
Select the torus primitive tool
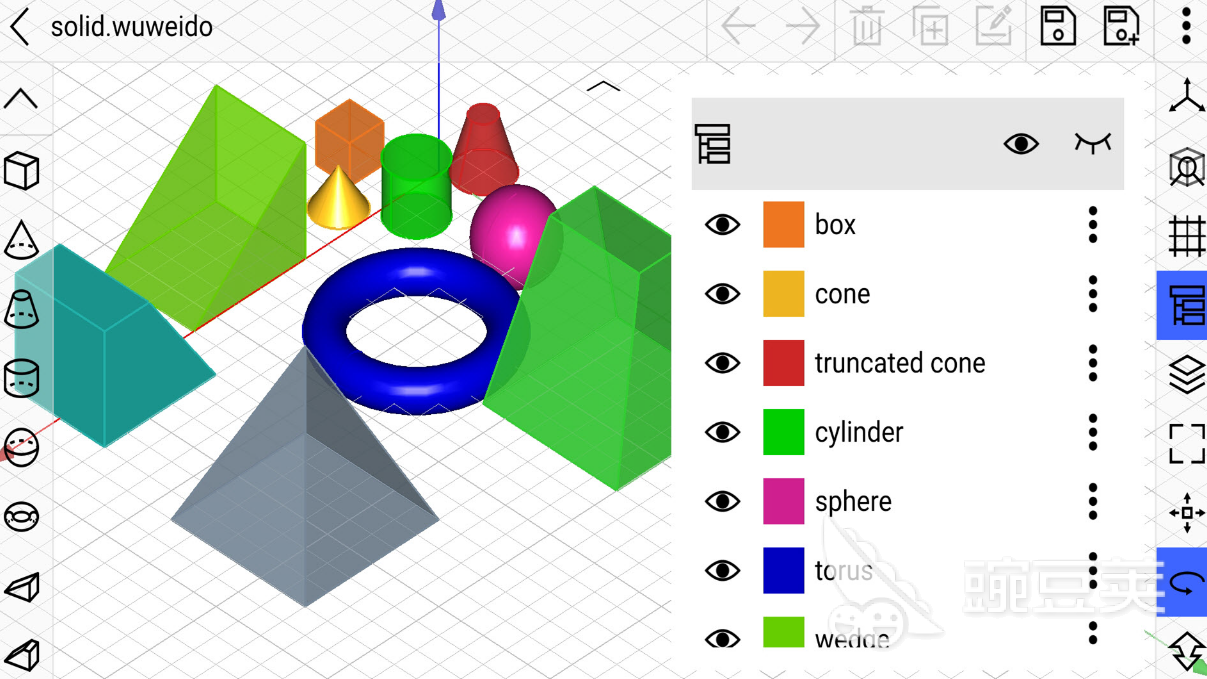pyautogui.click(x=22, y=517)
